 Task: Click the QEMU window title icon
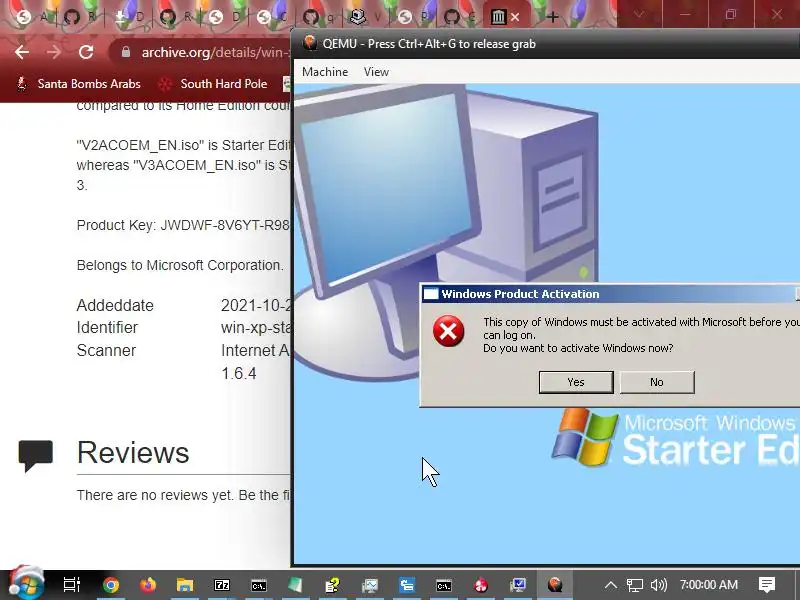[310, 43]
